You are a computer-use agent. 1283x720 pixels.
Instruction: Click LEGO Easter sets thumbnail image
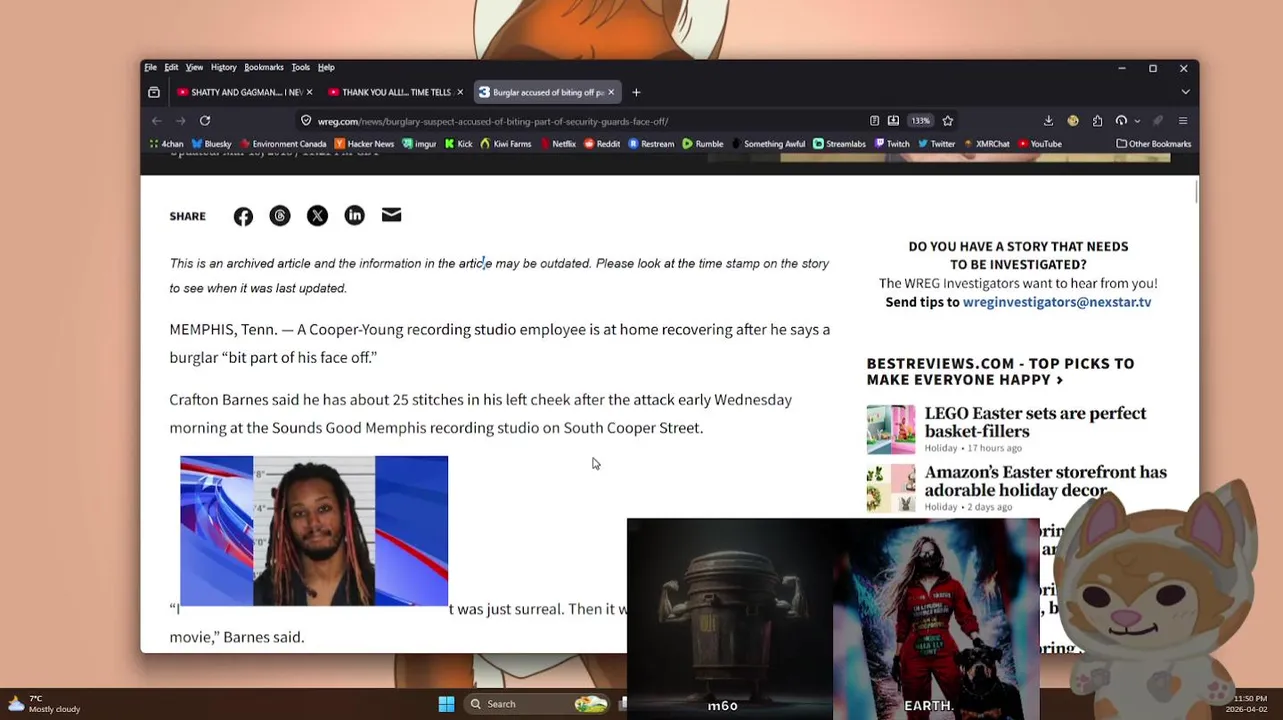click(x=891, y=429)
